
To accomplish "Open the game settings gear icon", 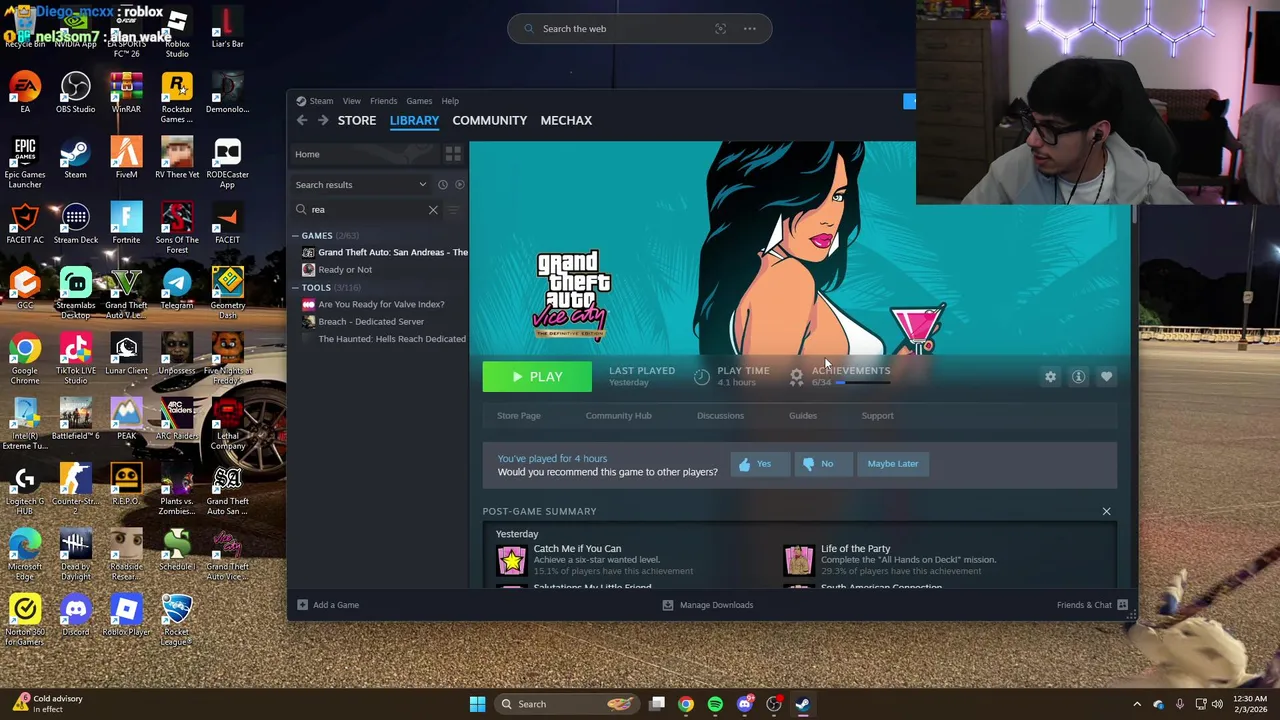I will pos(1050,377).
